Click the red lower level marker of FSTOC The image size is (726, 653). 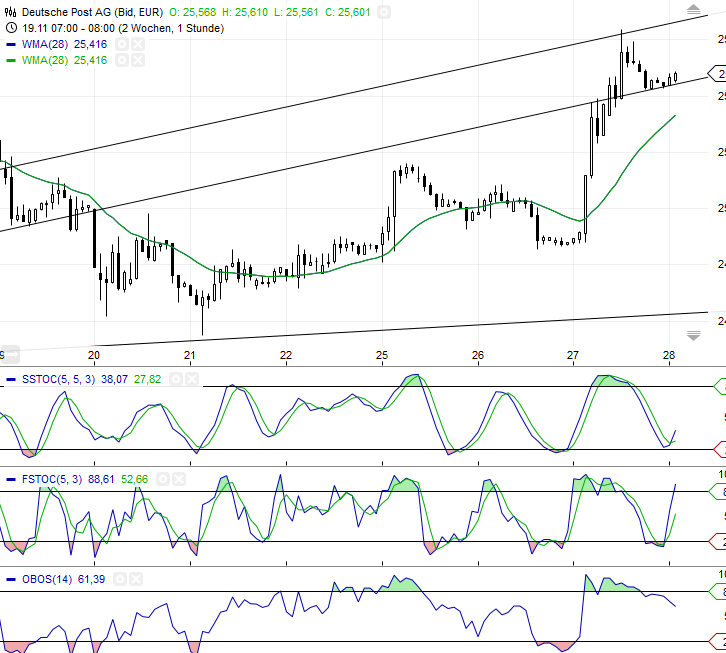pyautogui.click(x=718, y=541)
